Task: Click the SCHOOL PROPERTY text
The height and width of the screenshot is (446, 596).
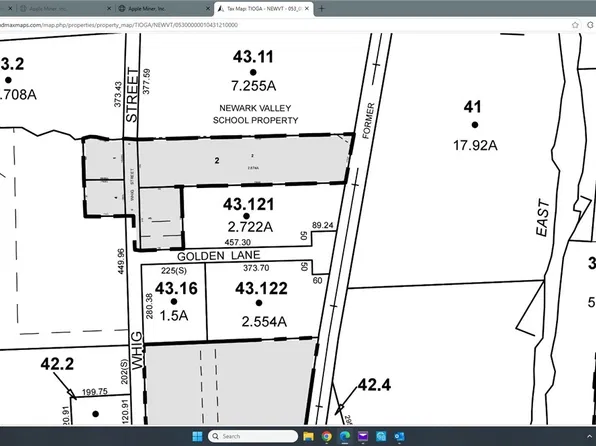Action: coord(255,120)
